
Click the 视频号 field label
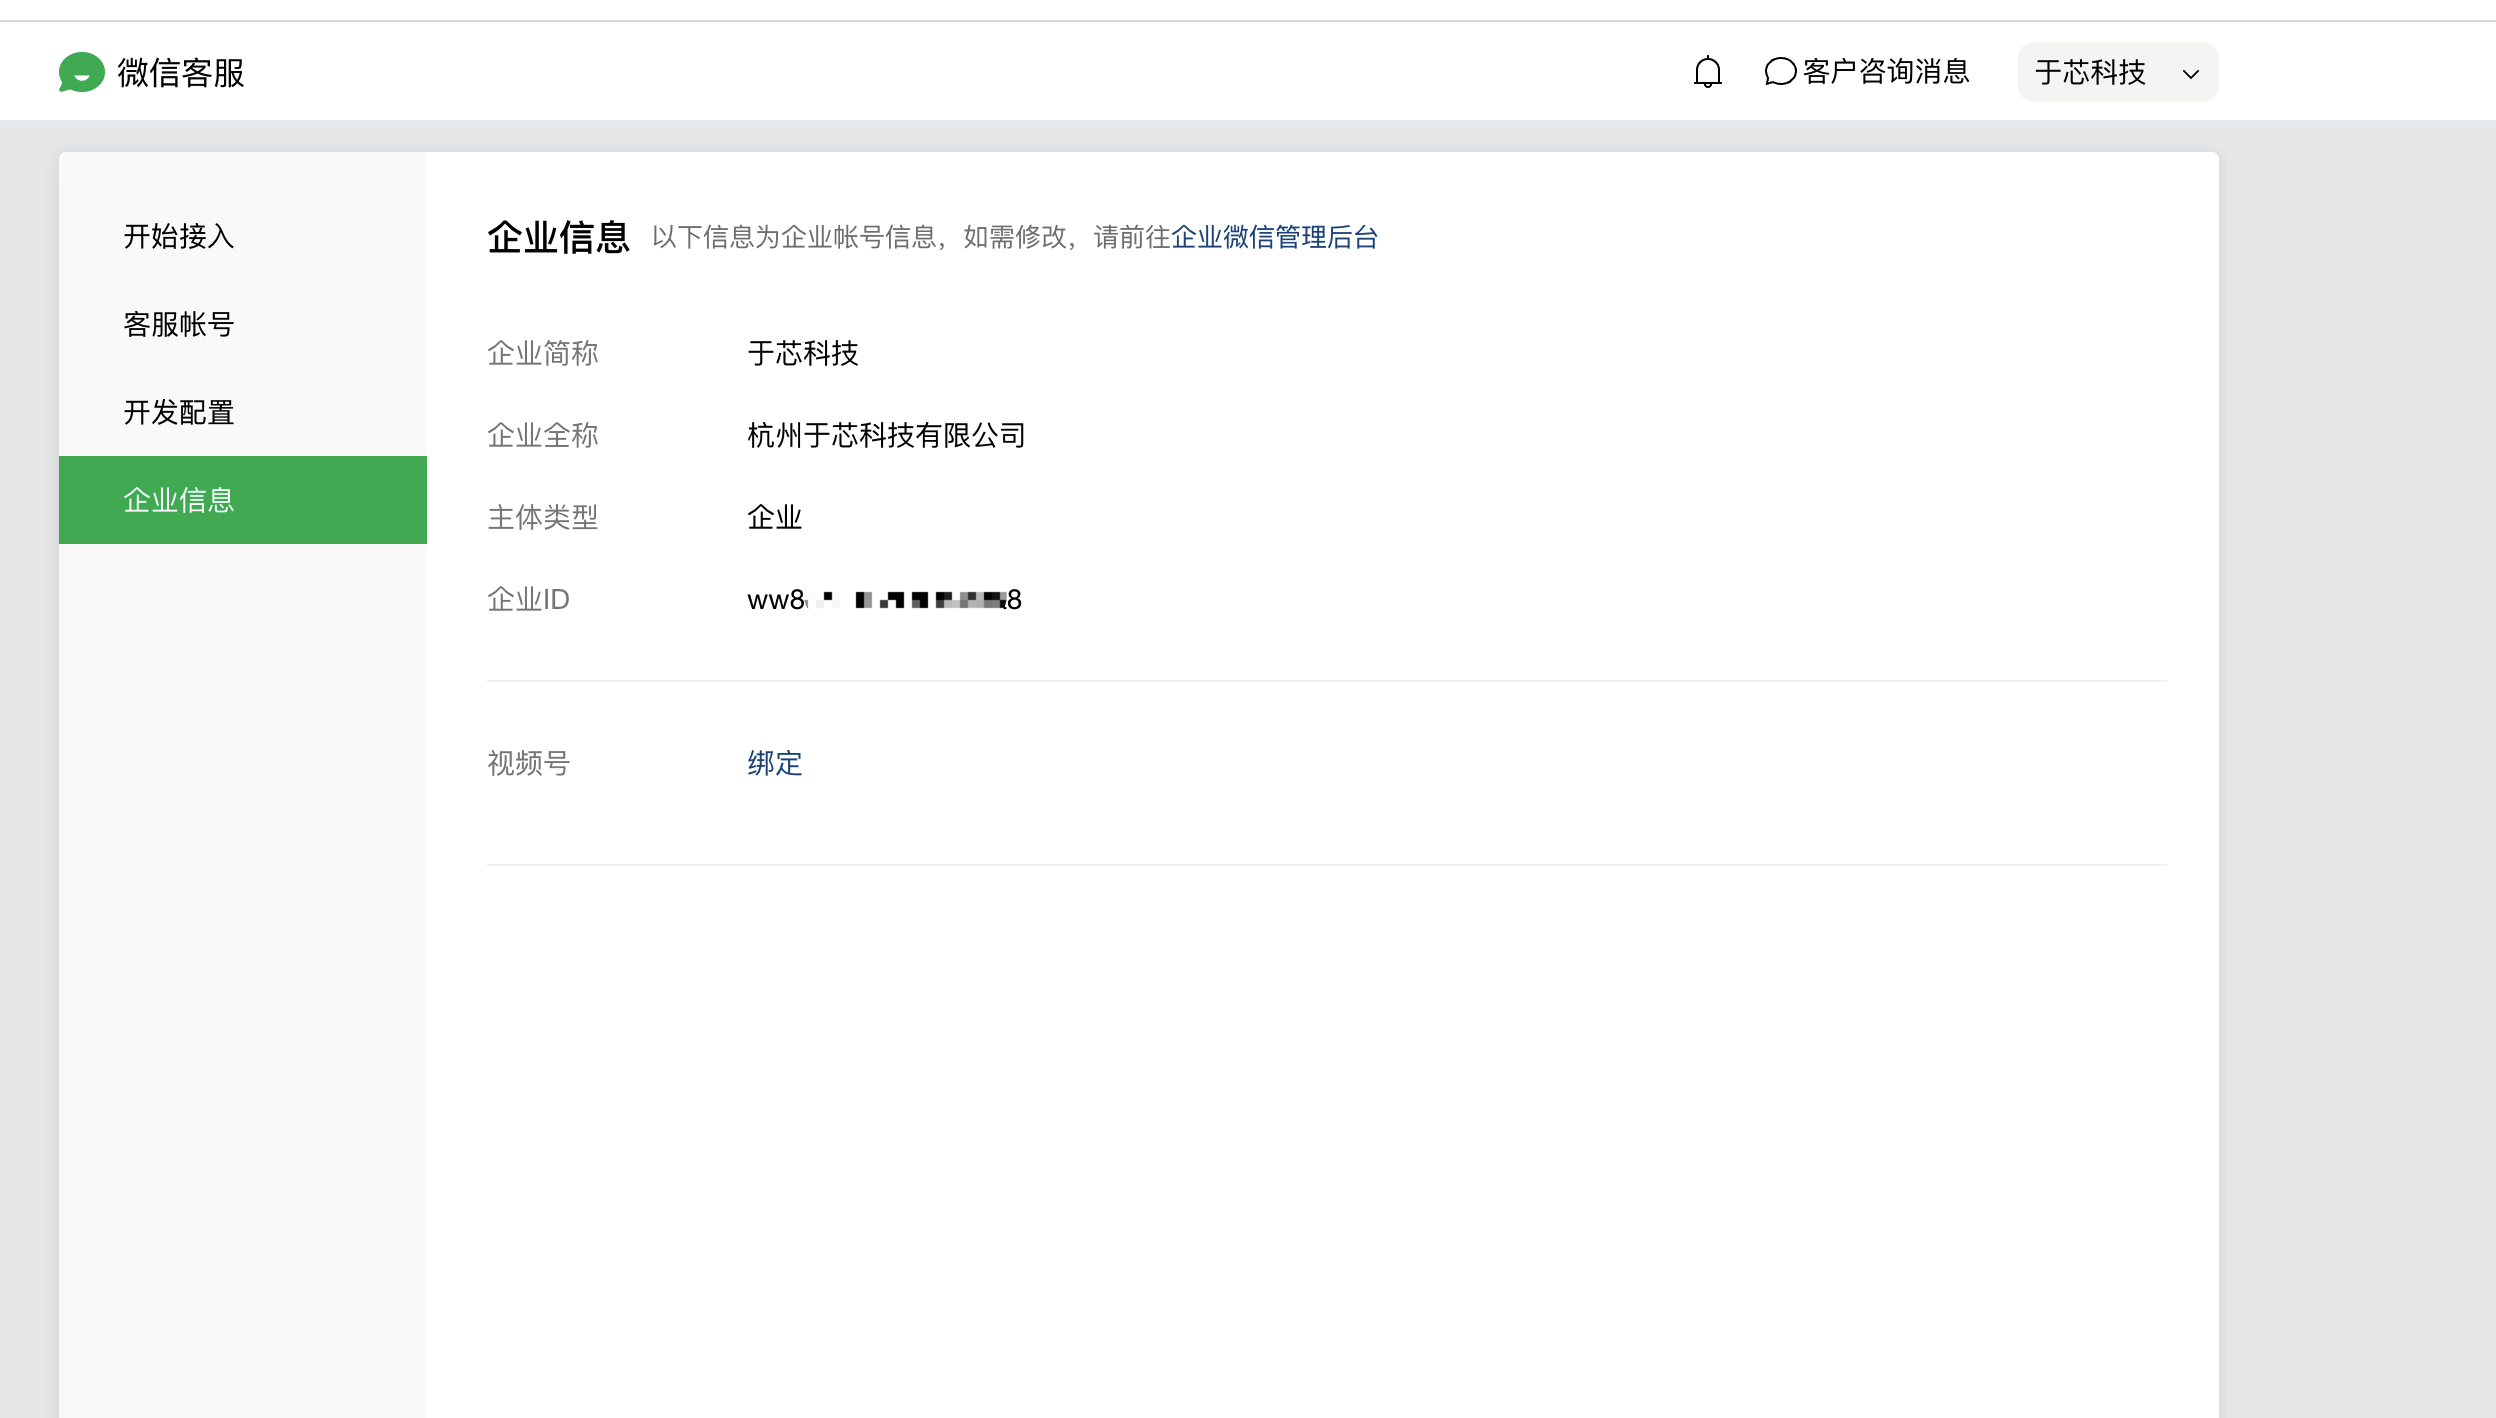pos(528,763)
